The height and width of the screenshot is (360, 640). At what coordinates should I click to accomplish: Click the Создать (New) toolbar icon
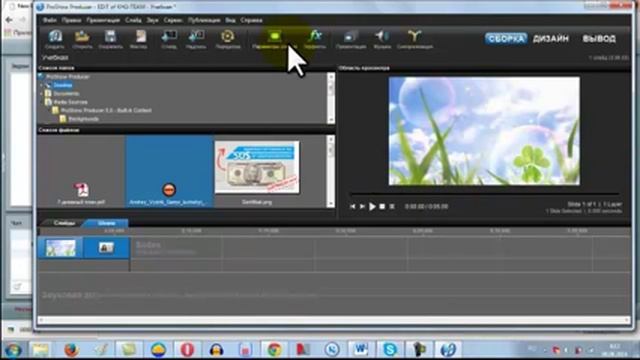click(x=55, y=39)
